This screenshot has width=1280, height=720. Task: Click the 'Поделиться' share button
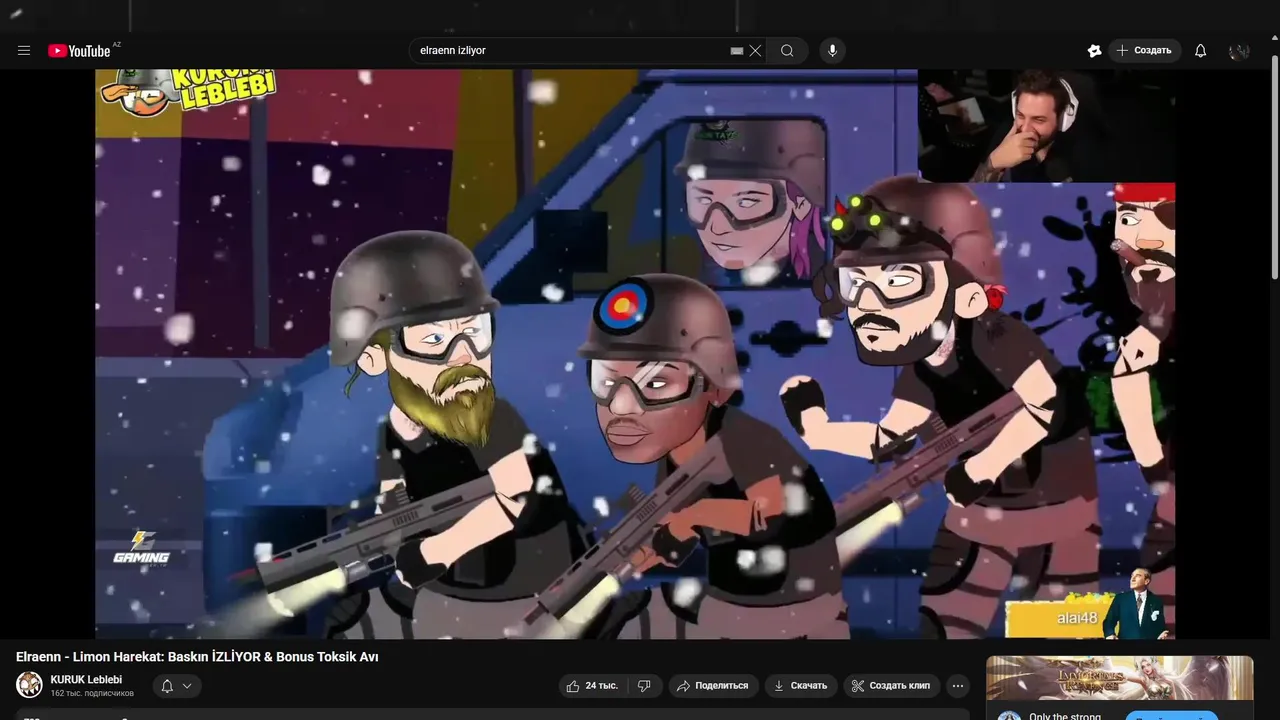coord(713,686)
